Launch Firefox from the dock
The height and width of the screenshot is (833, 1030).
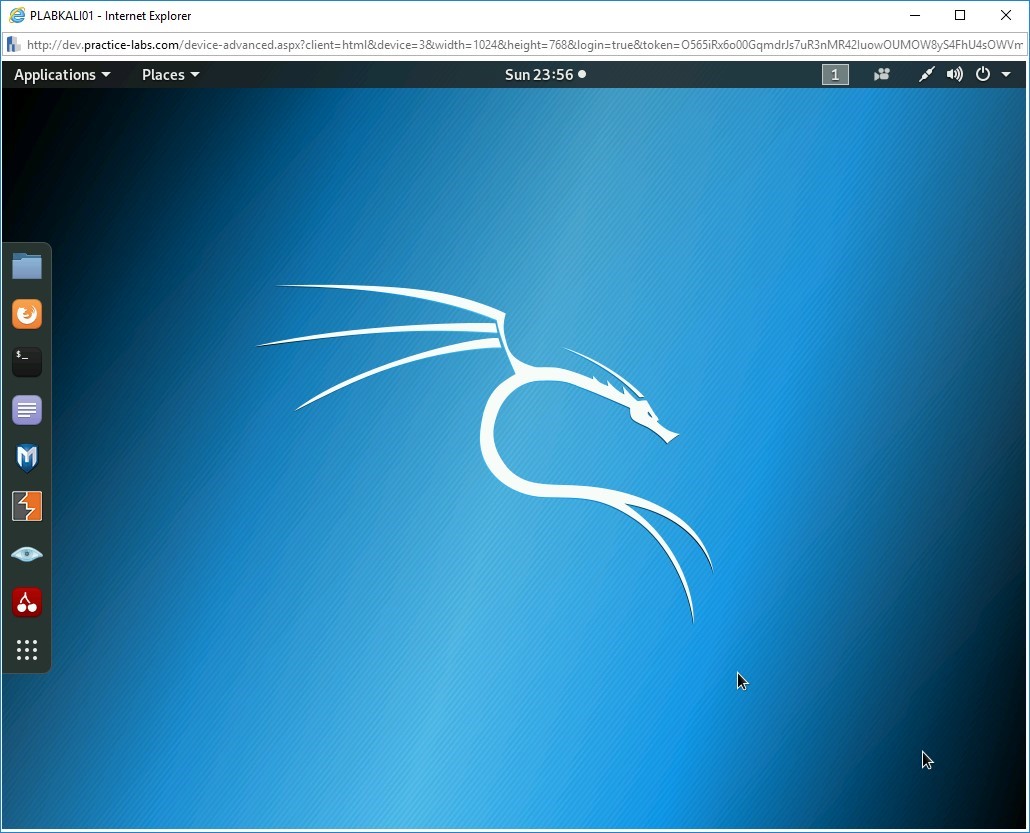click(x=27, y=314)
